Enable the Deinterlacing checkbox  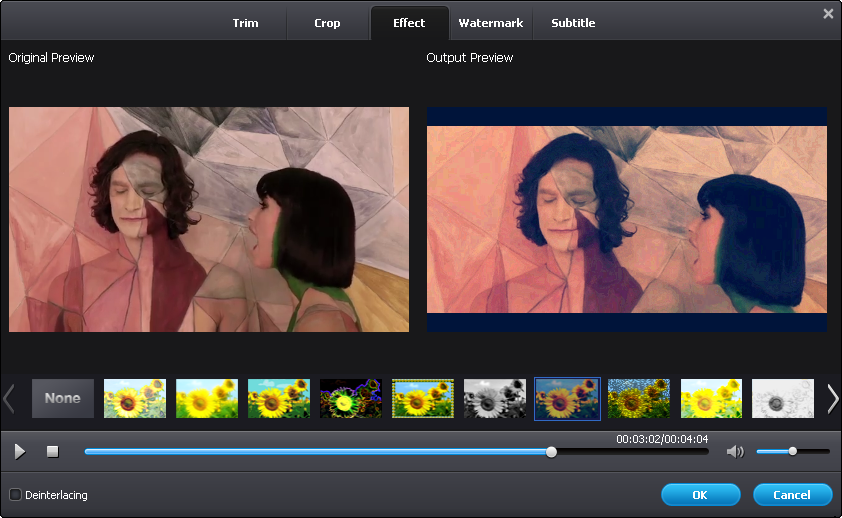pyautogui.click(x=15, y=494)
